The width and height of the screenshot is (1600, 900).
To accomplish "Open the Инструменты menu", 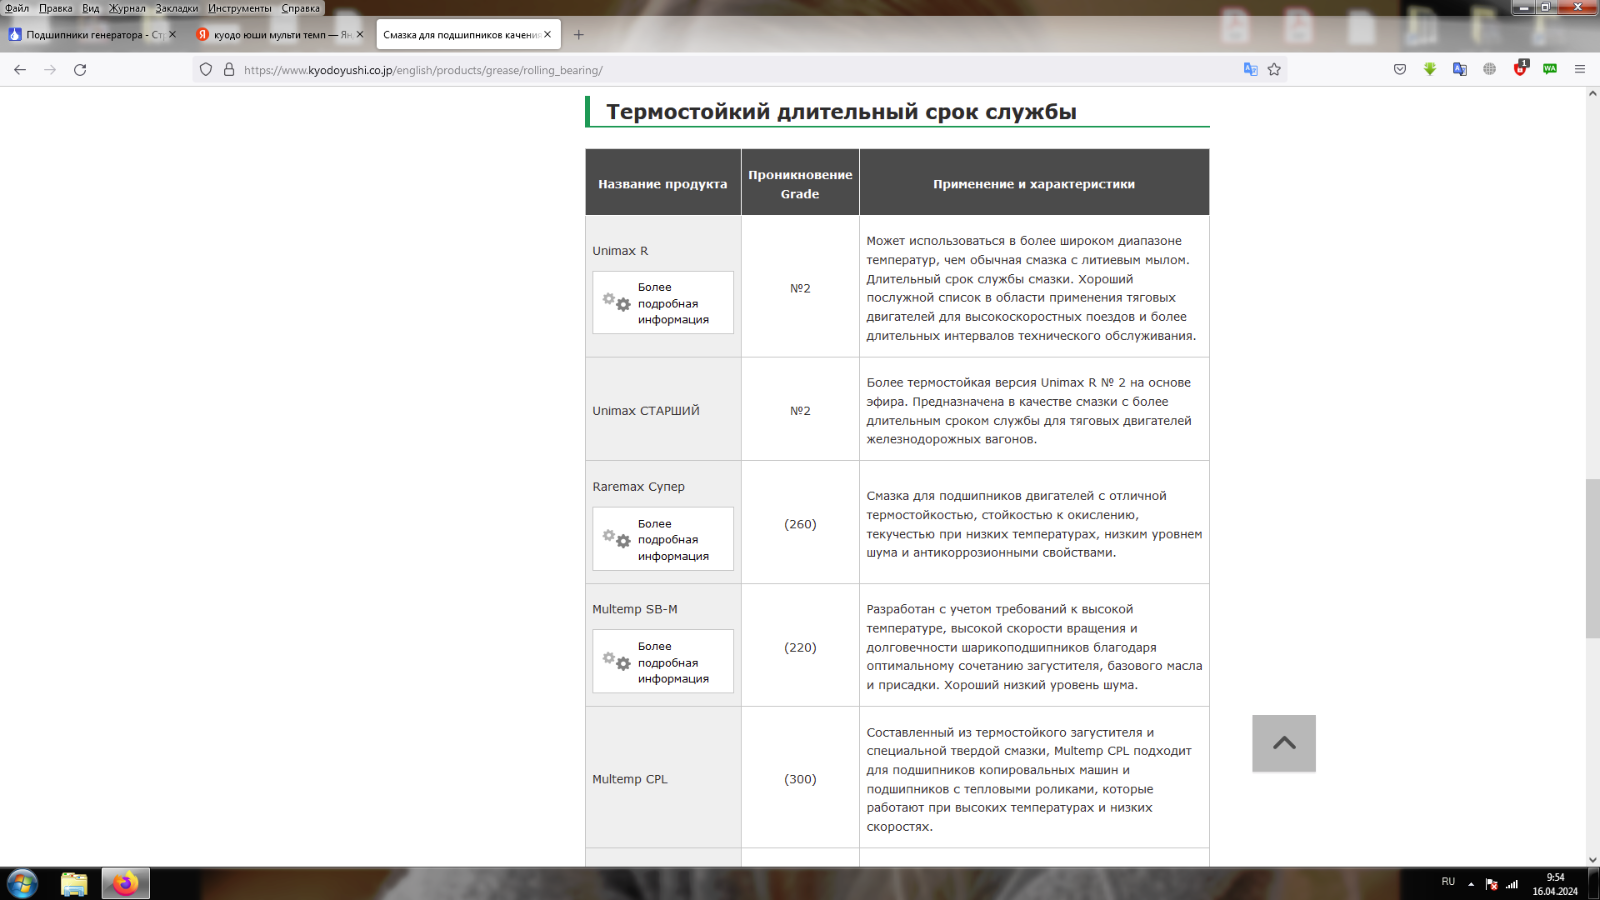I will [240, 8].
